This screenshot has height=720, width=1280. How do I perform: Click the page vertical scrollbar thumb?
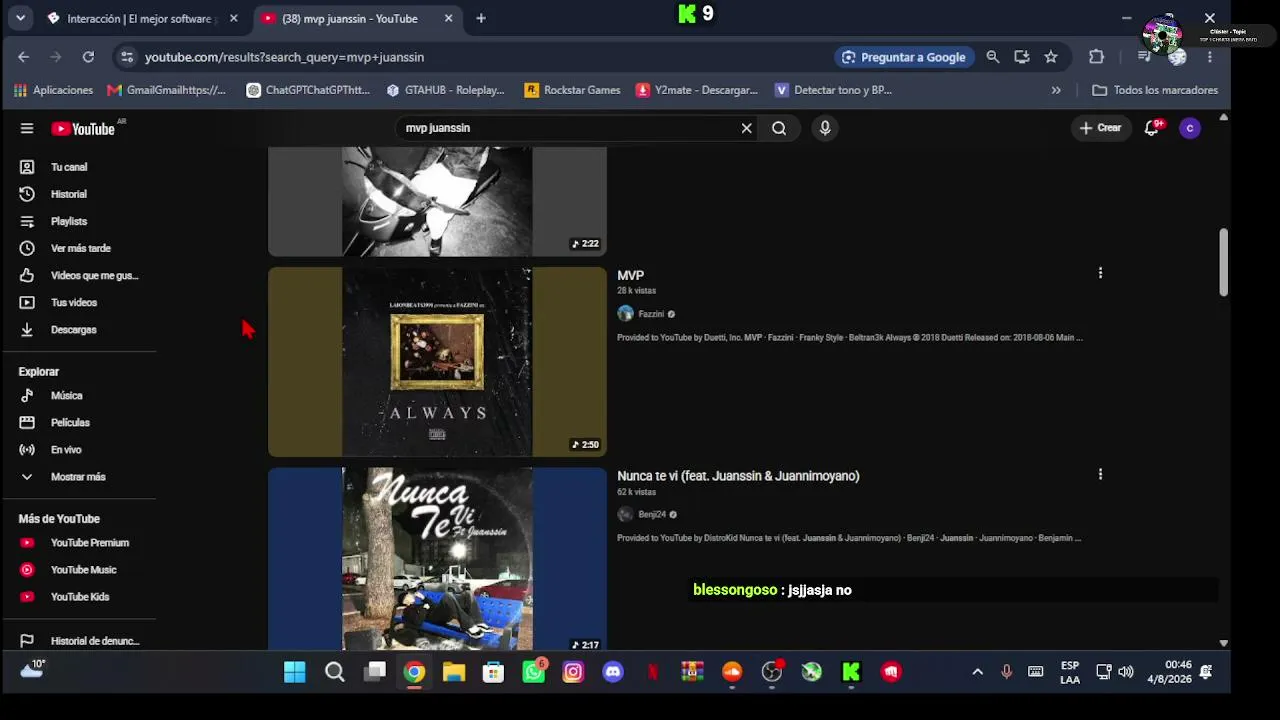(x=1223, y=262)
